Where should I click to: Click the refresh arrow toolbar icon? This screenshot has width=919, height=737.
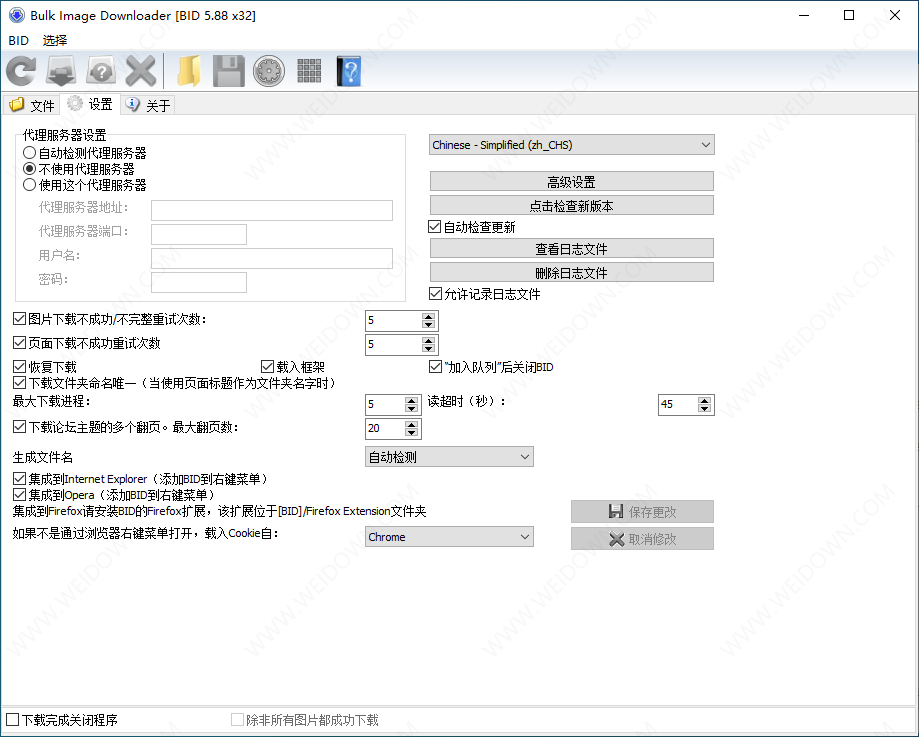(21, 71)
